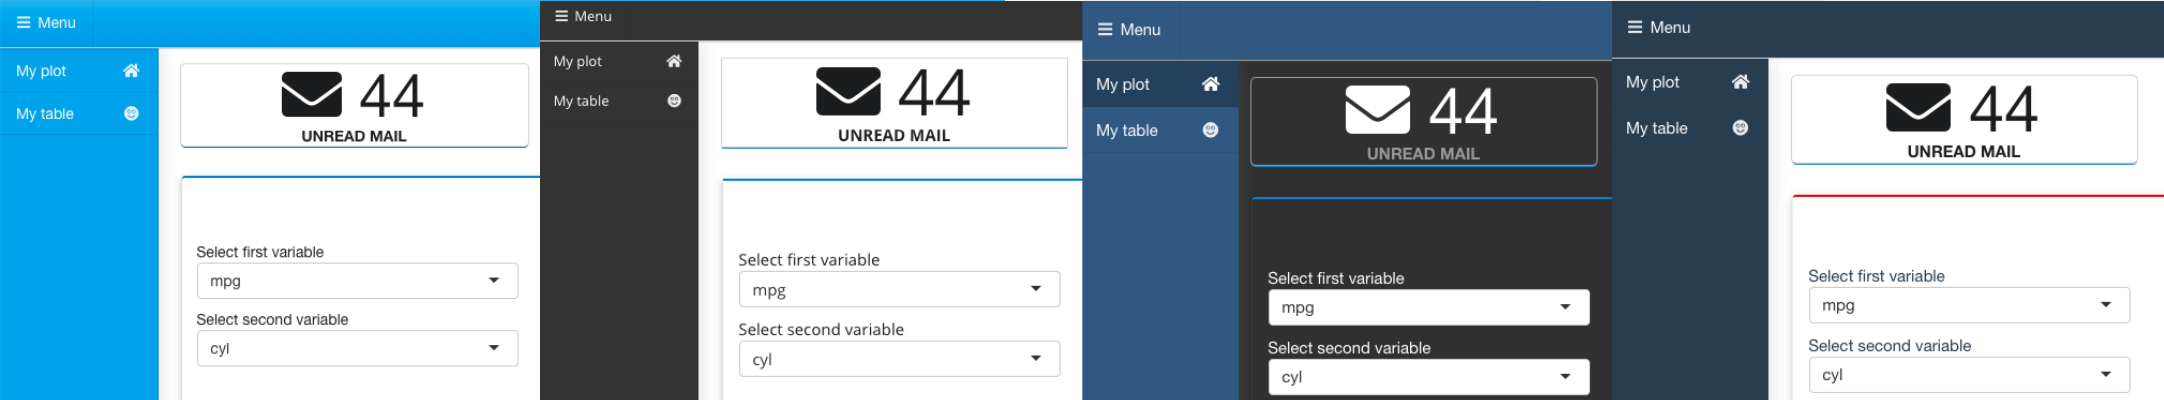Viewport: 2164px width, 400px height.
Task: Click Select first variable label, dark gray theme
Action: tap(809, 260)
